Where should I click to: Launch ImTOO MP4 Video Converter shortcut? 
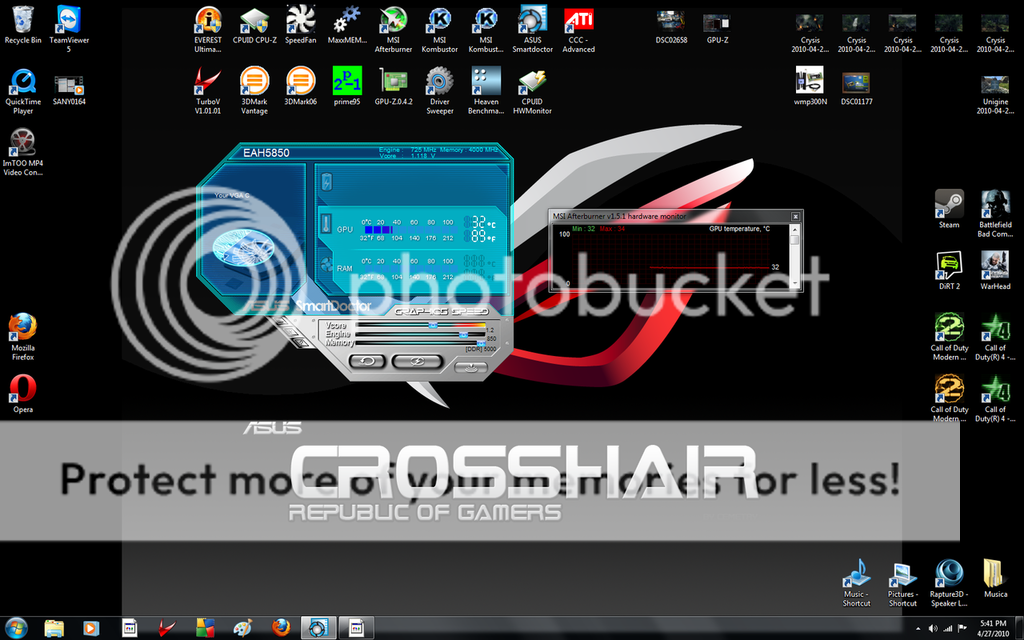[x=23, y=152]
